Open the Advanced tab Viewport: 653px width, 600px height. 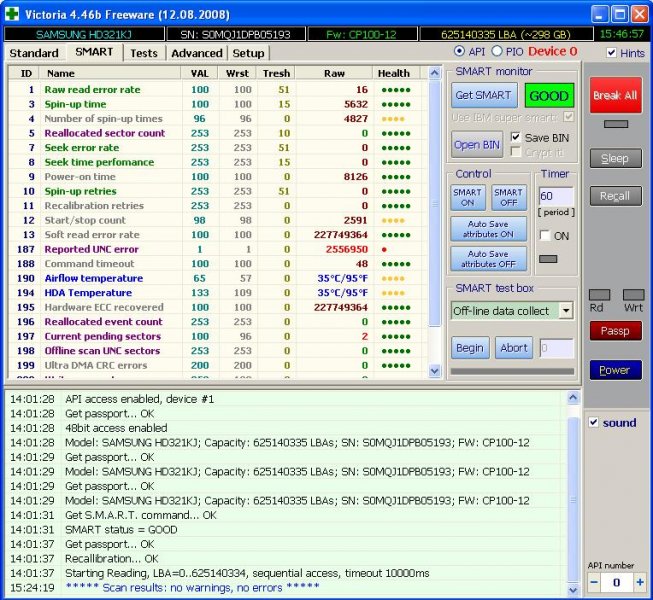coord(197,52)
